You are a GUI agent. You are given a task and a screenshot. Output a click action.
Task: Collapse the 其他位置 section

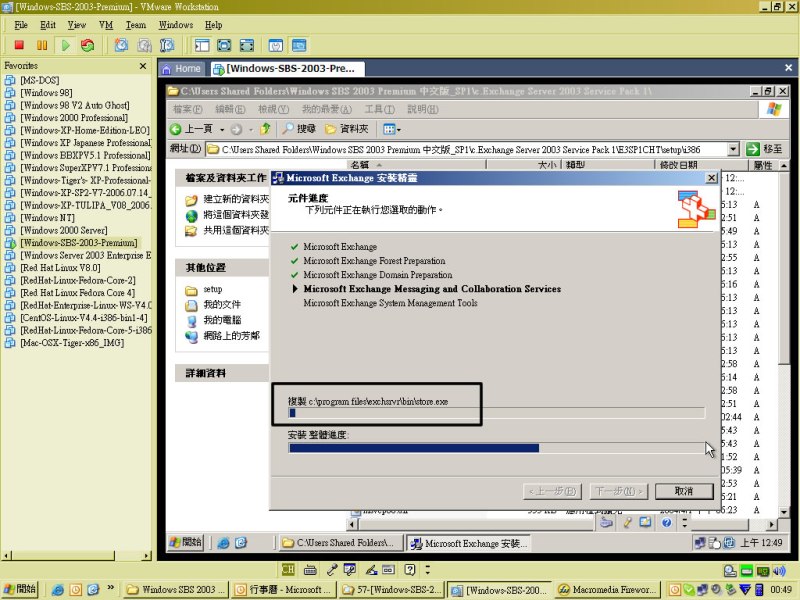tap(222, 268)
